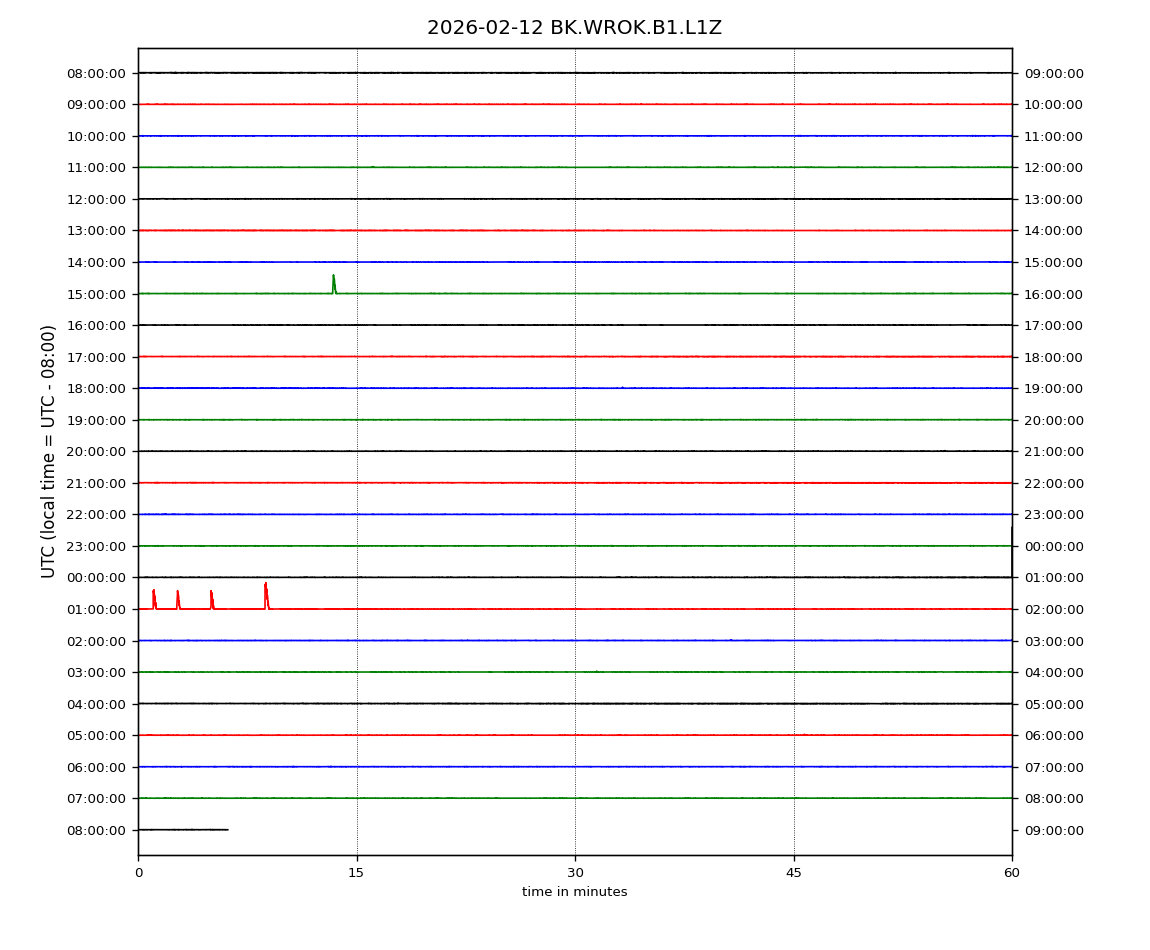1150x950 pixels.
Task: Select the 12:00:00 label on the left axis
Action: point(96,199)
